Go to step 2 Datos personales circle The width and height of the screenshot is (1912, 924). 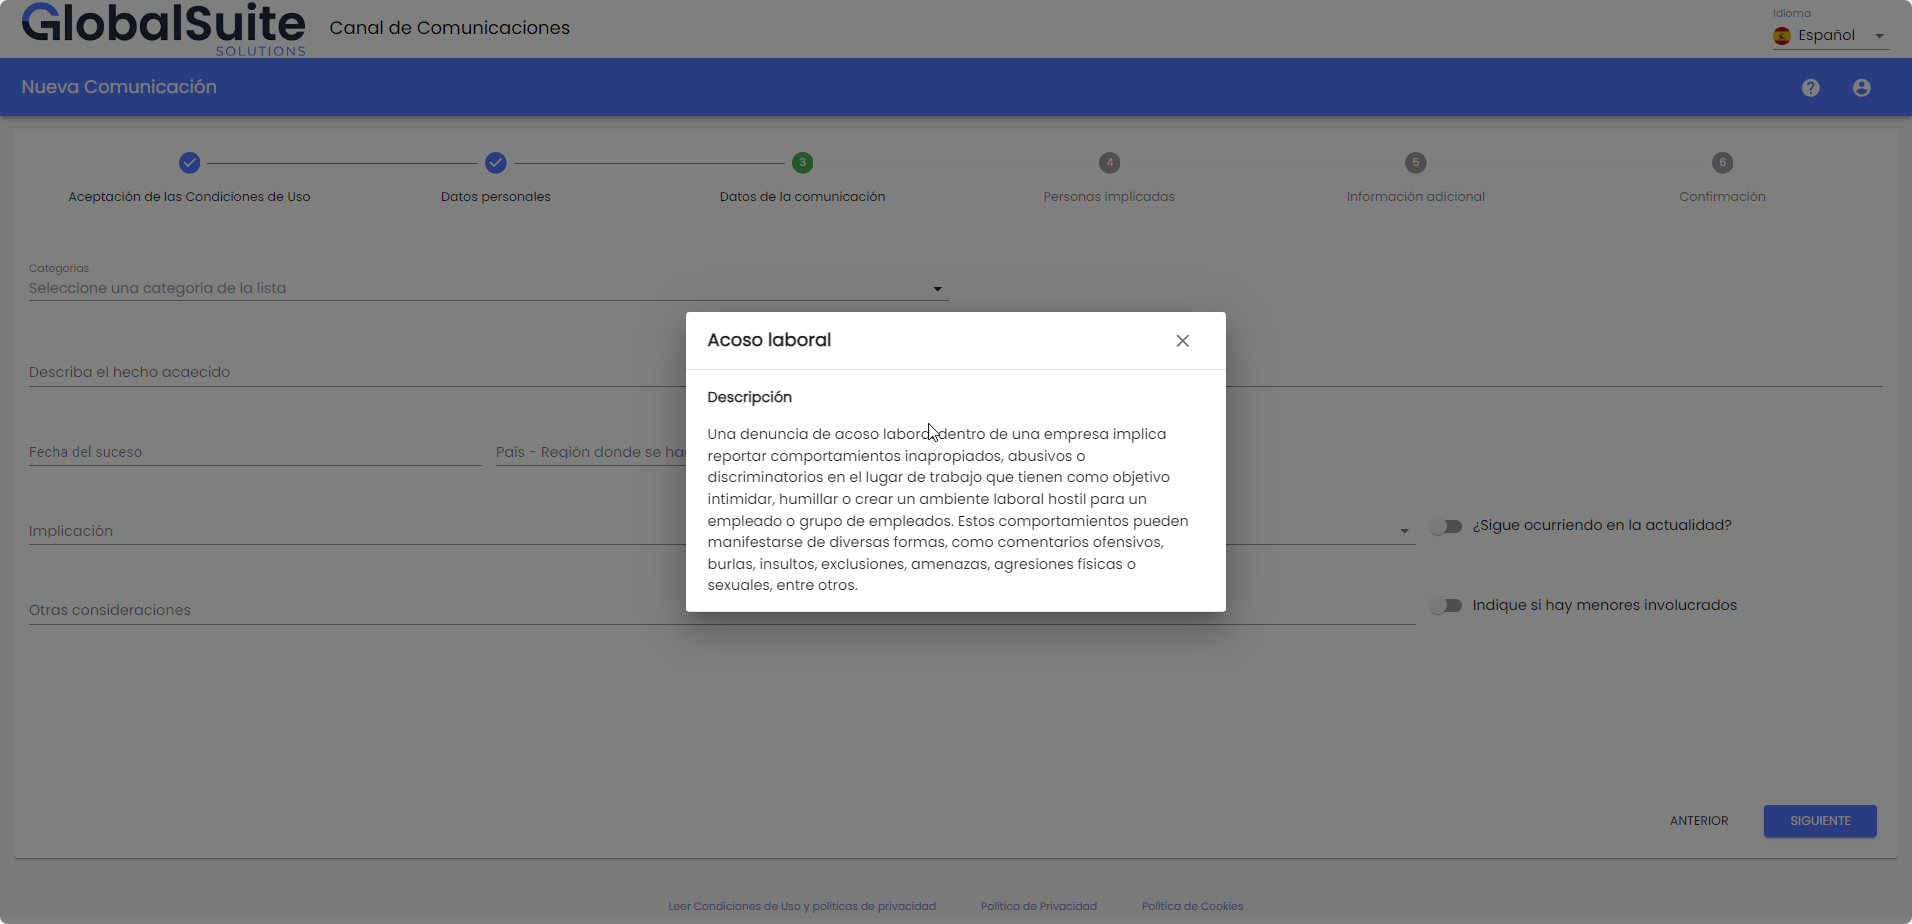pos(496,163)
